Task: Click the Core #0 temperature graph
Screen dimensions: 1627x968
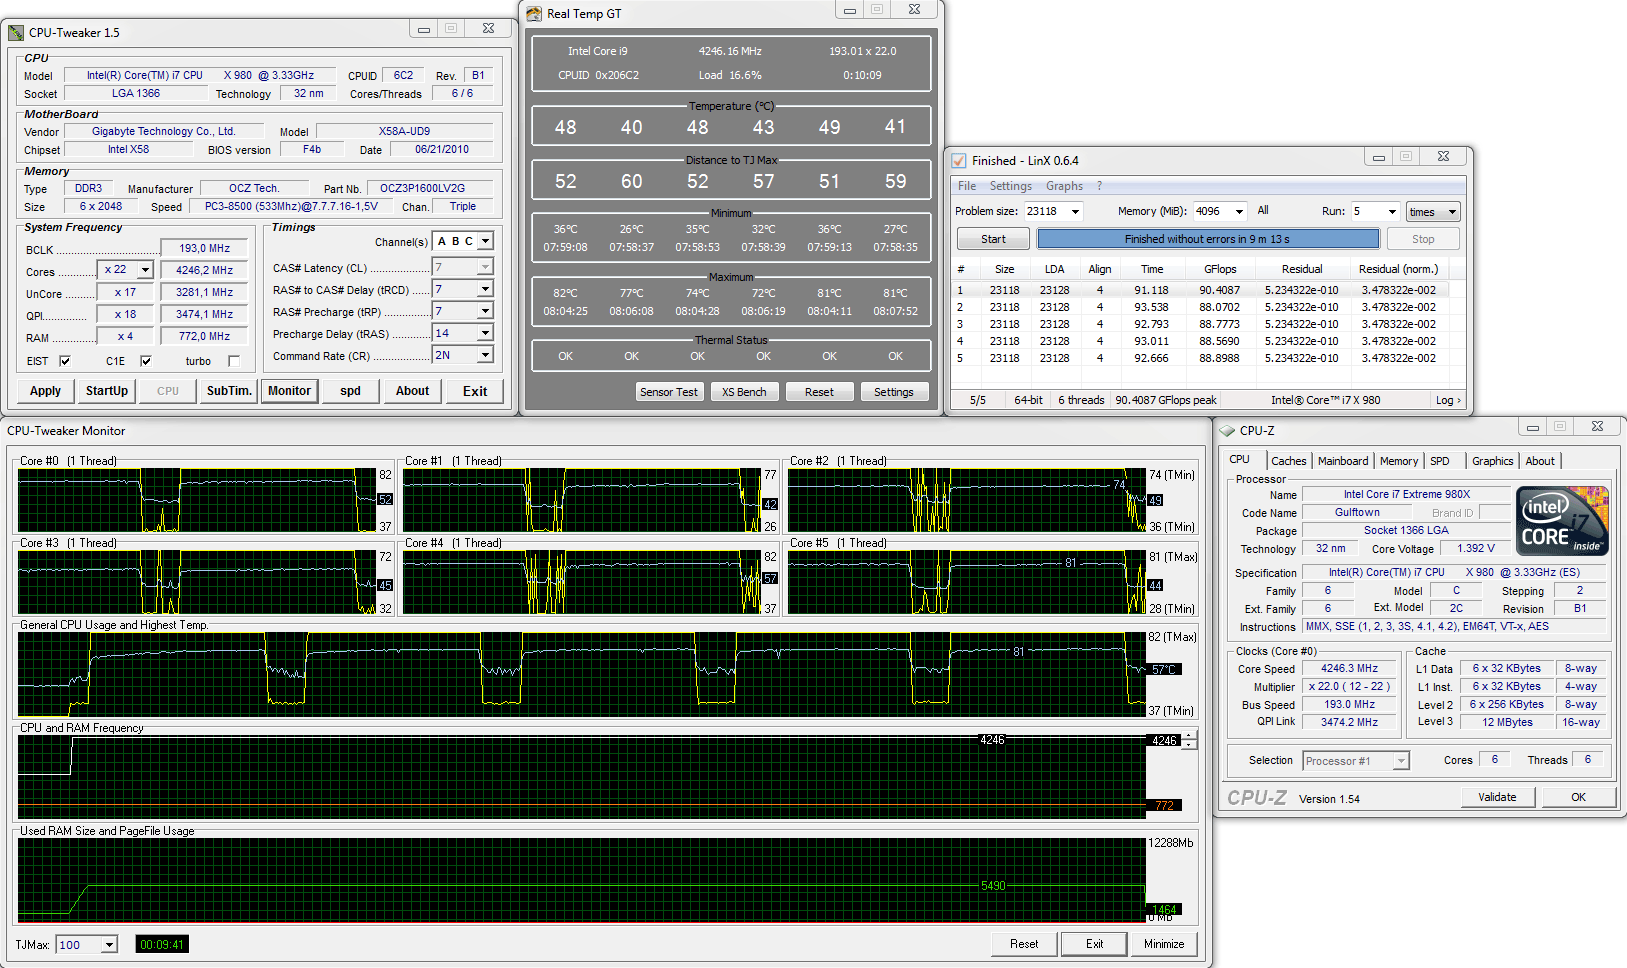Action: coord(197,500)
